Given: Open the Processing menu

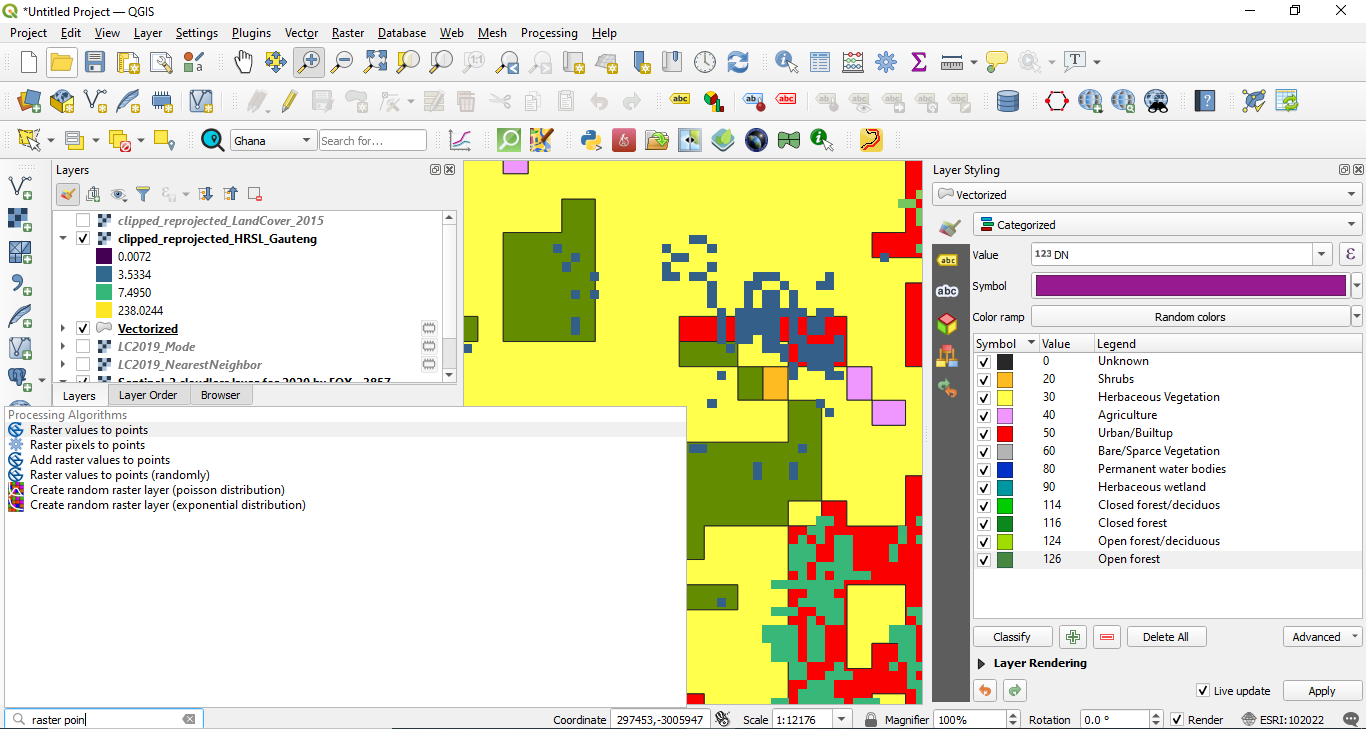Looking at the screenshot, I should tap(549, 33).
